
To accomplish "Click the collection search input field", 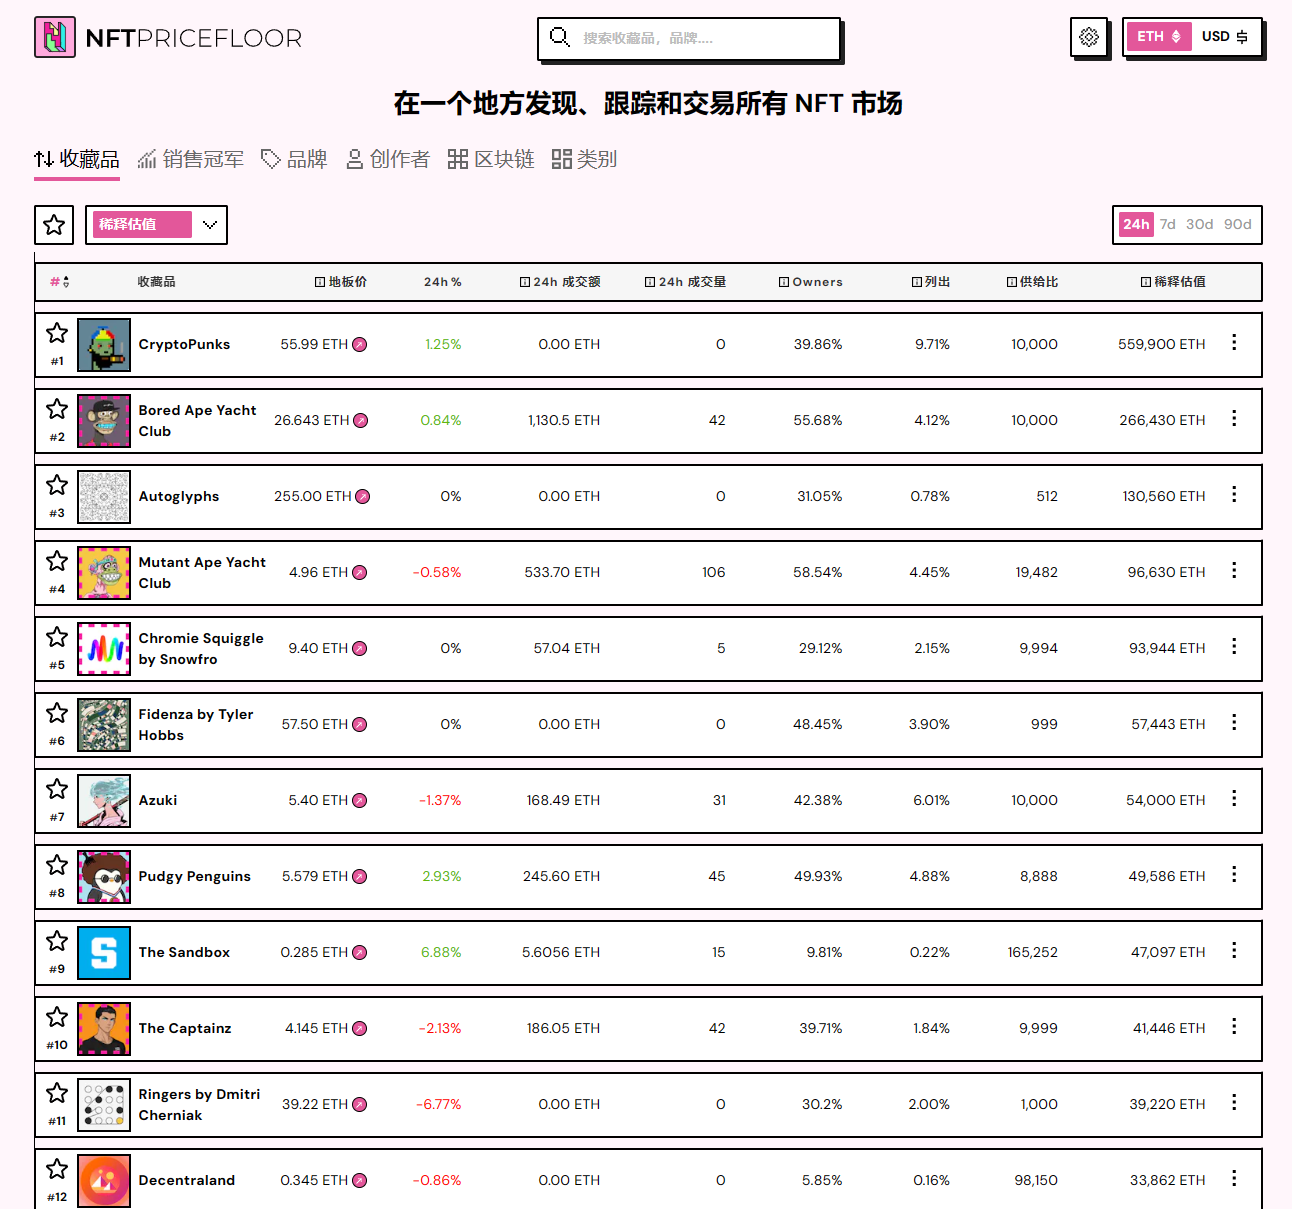I will pos(689,39).
